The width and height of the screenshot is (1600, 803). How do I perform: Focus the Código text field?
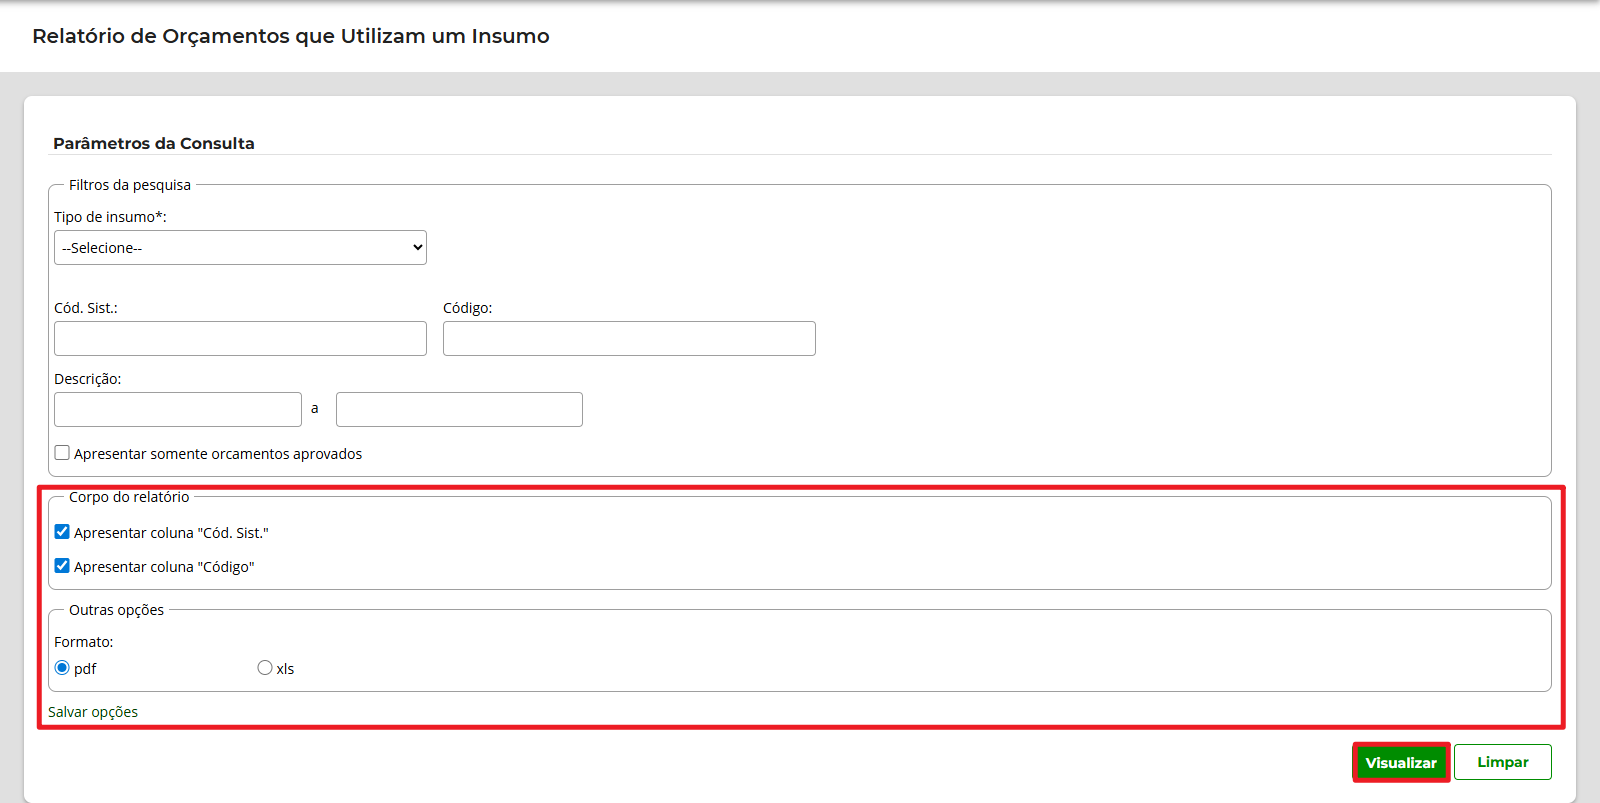point(629,339)
